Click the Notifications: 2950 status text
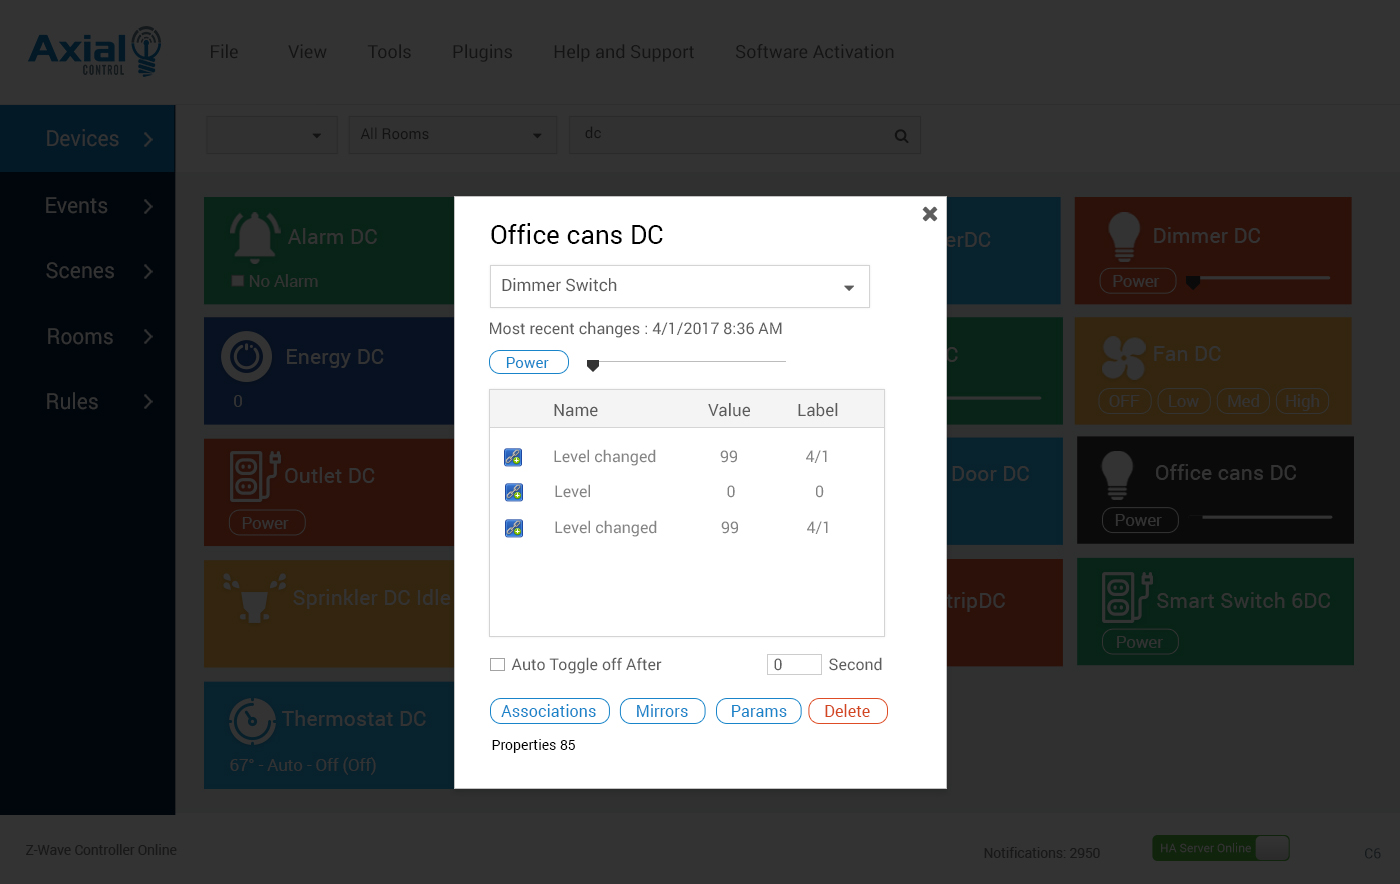 (1042, 853)
